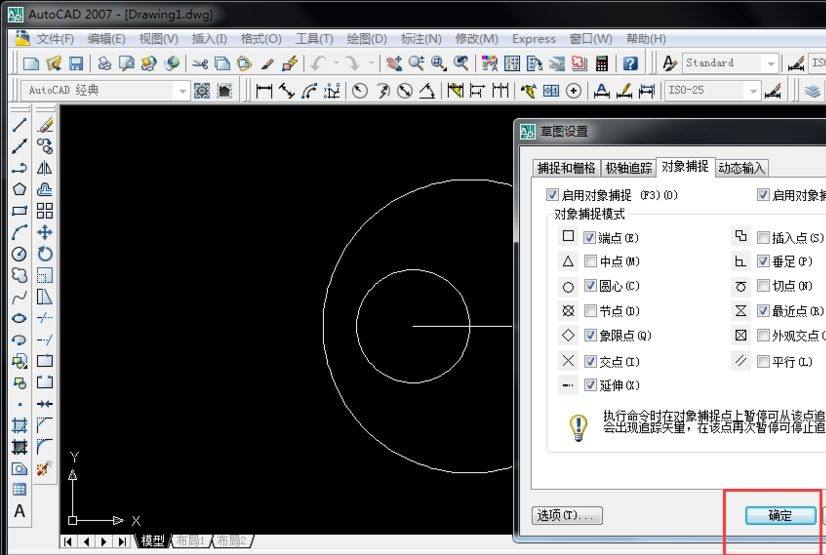
Task: Select the Rotate modify tool
Action: pos(45,254)
